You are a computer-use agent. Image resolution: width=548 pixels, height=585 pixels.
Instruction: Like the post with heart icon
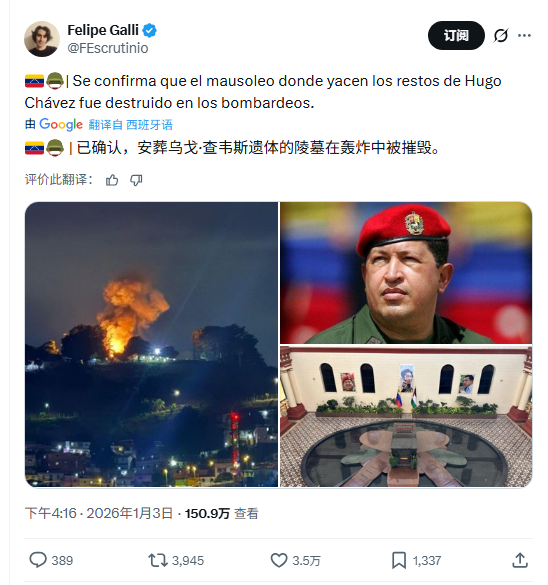tap(279, 560)
